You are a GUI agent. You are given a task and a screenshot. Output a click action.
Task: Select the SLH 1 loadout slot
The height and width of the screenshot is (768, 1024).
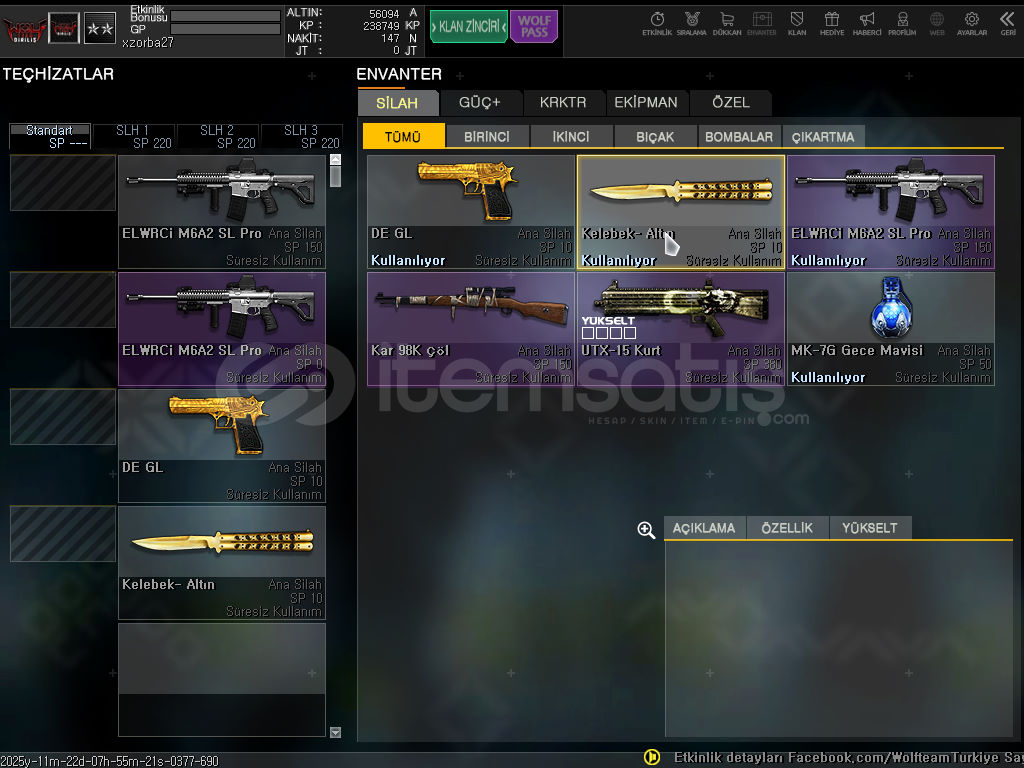134,136
